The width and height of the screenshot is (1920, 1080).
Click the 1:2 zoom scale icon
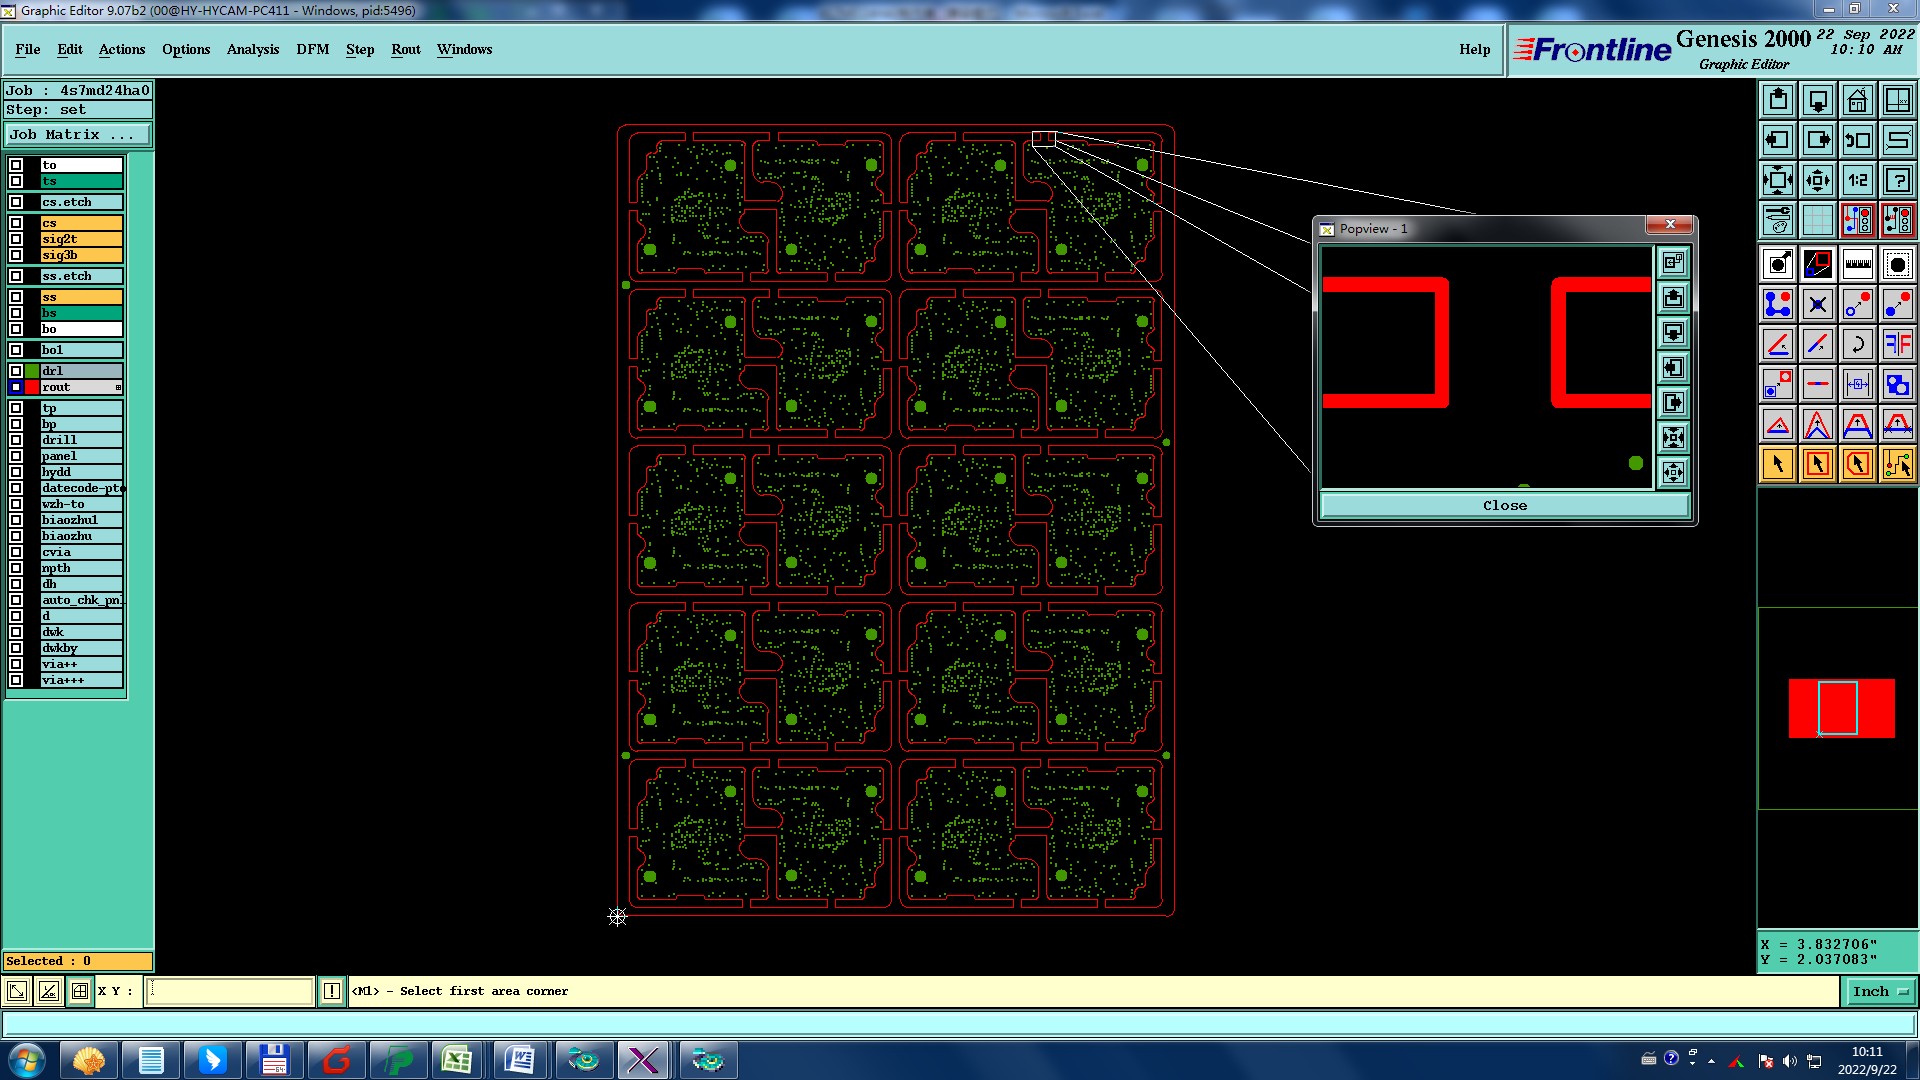point(1857,180)
